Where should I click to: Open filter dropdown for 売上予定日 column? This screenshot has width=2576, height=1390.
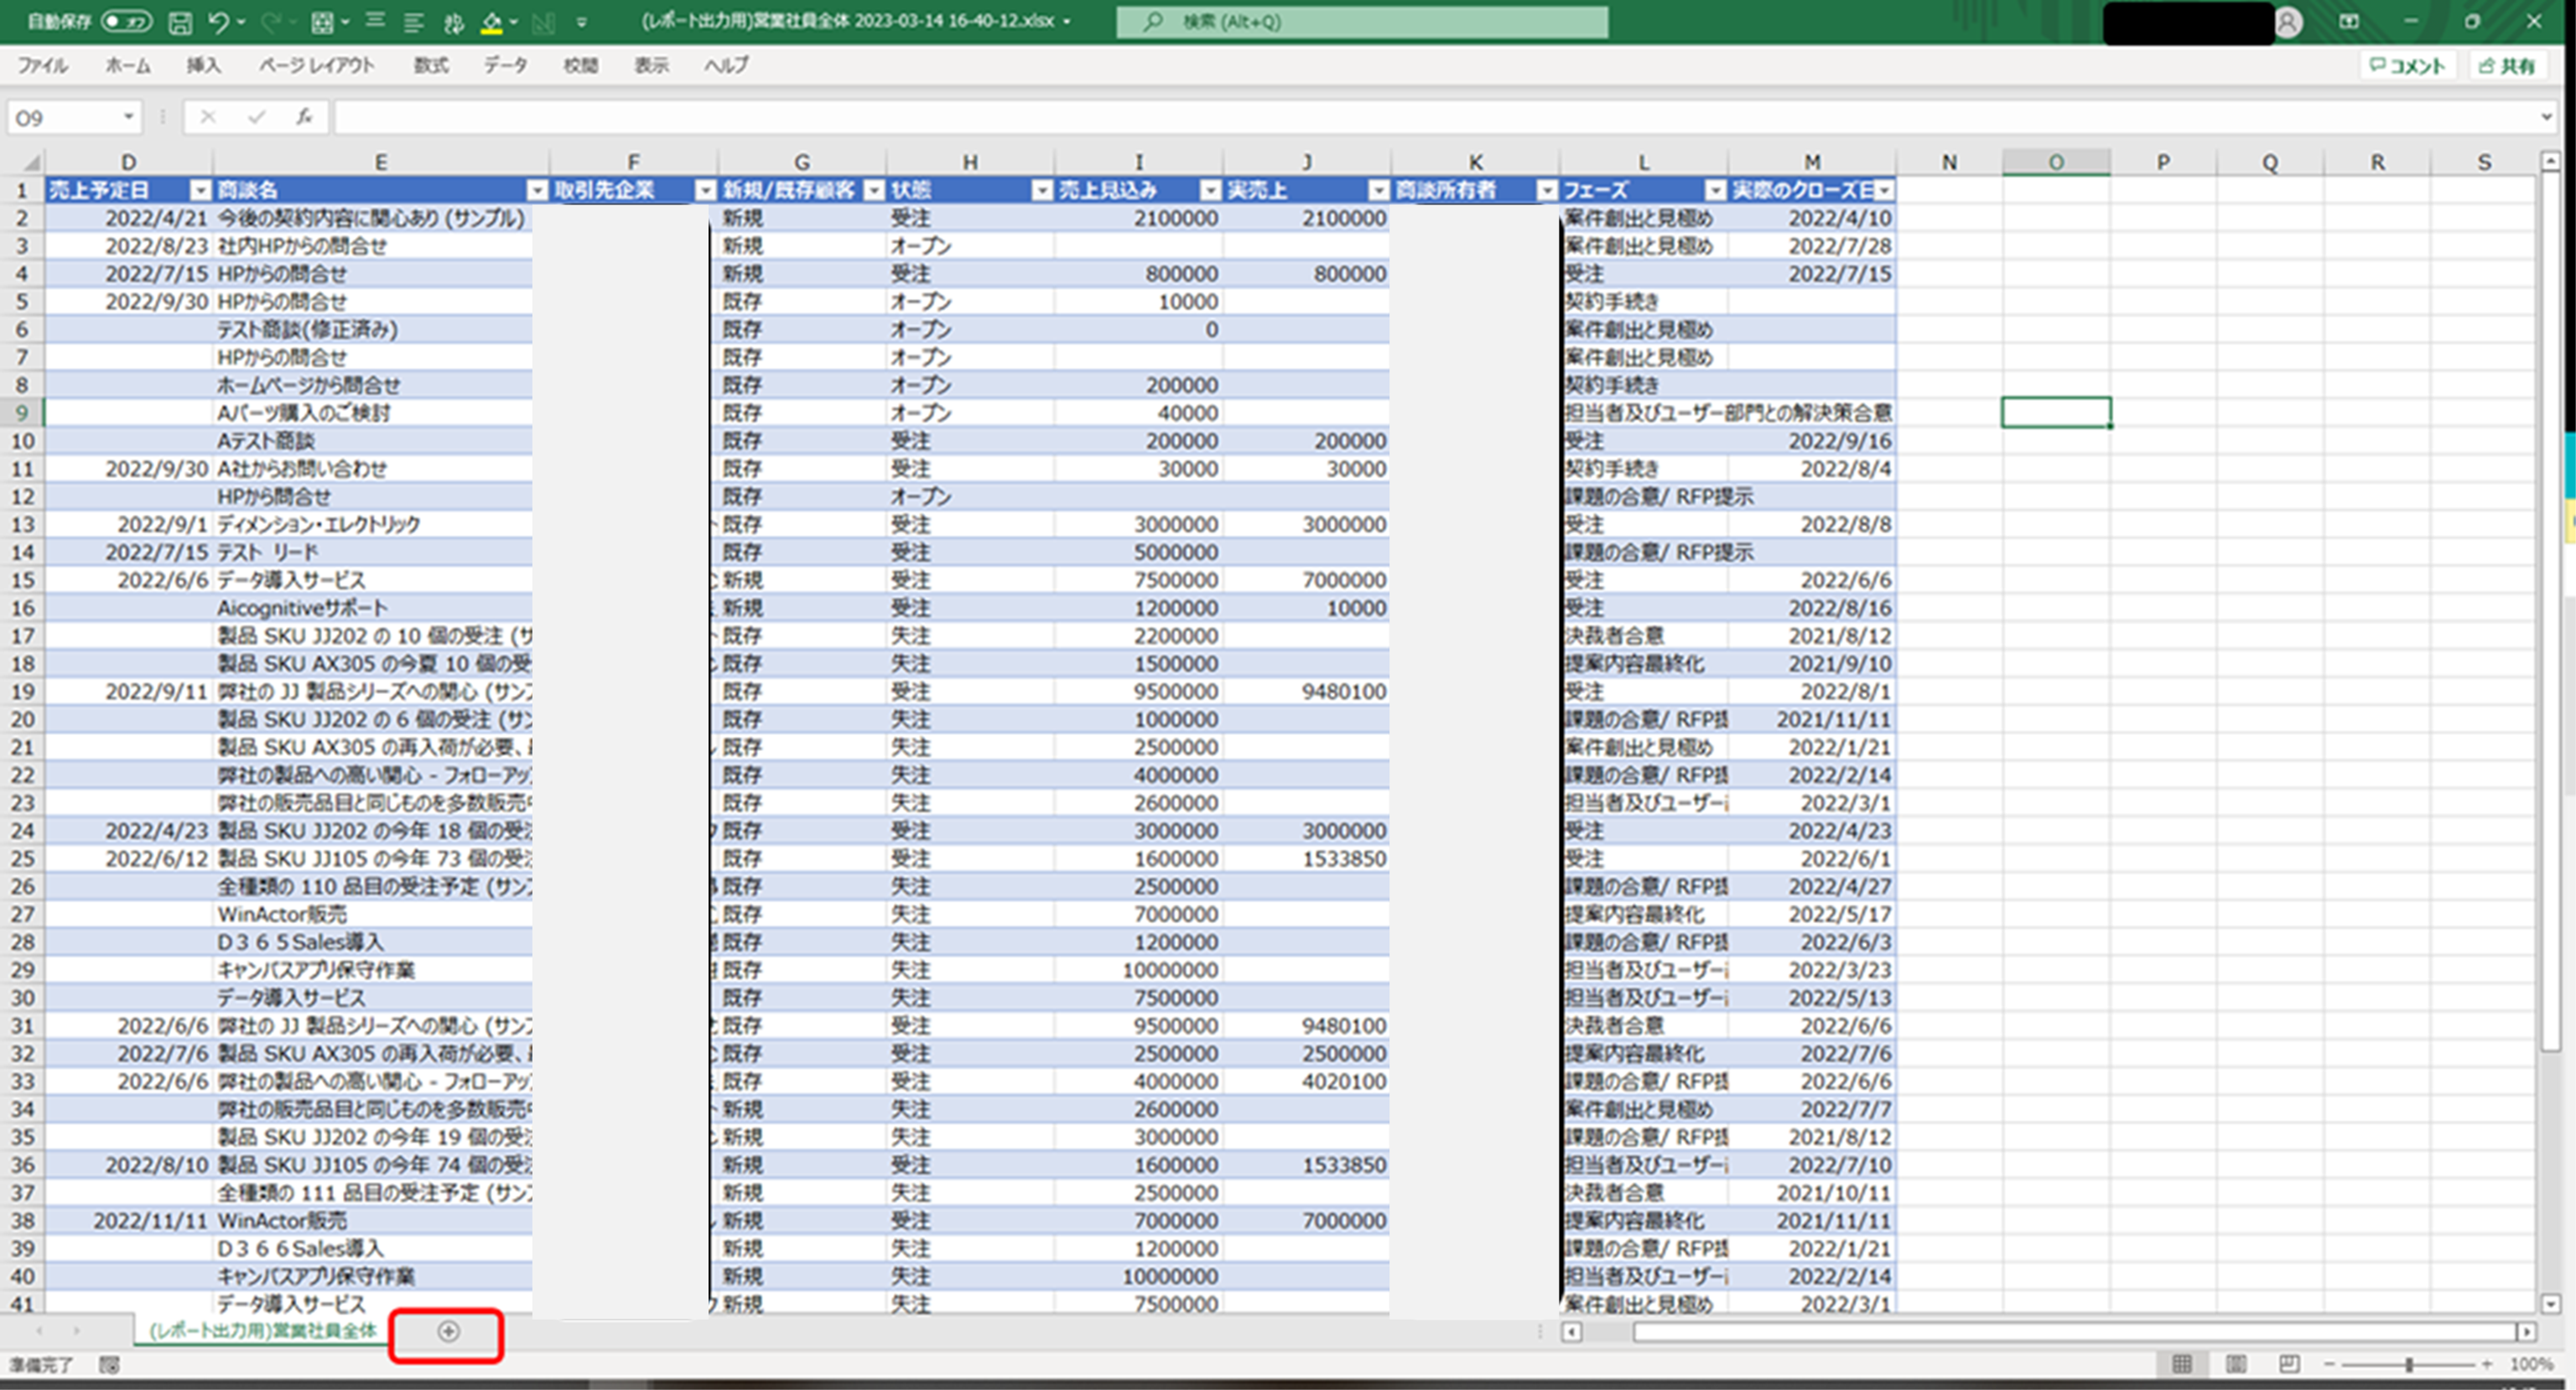coord(201,190)
